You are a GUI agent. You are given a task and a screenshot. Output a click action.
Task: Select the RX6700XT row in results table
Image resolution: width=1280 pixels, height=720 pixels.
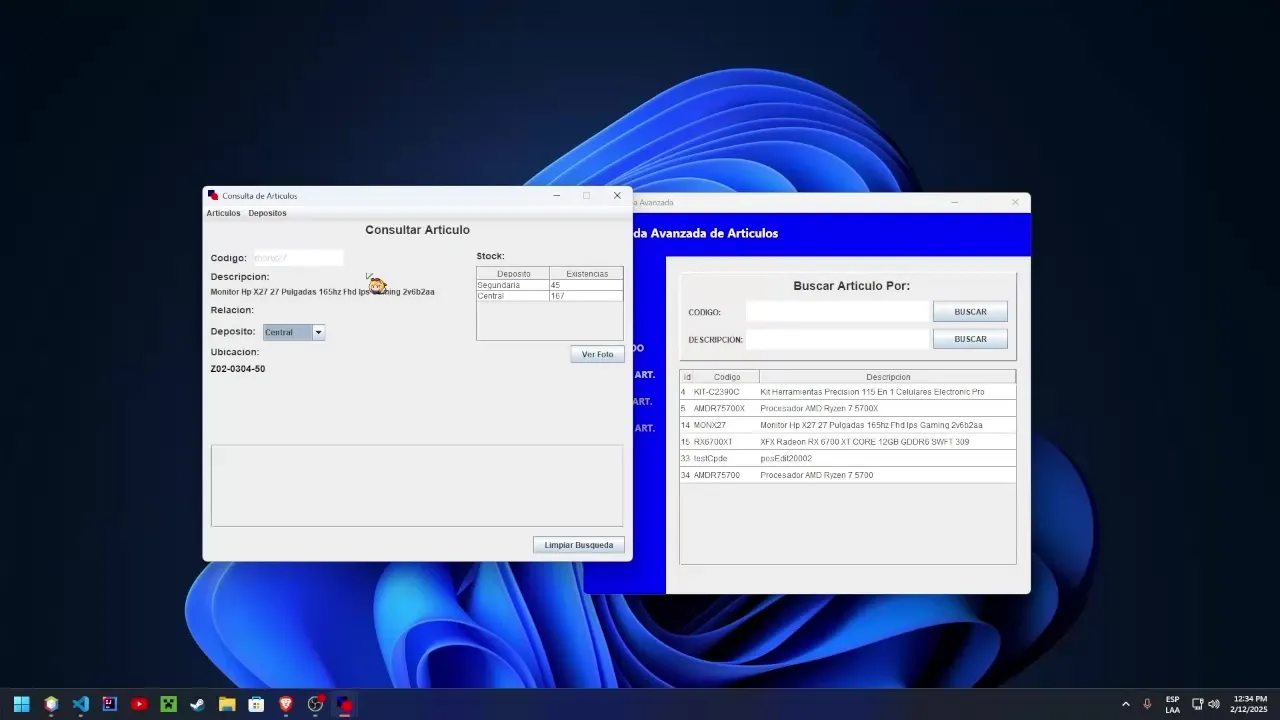tap(848, 442)
